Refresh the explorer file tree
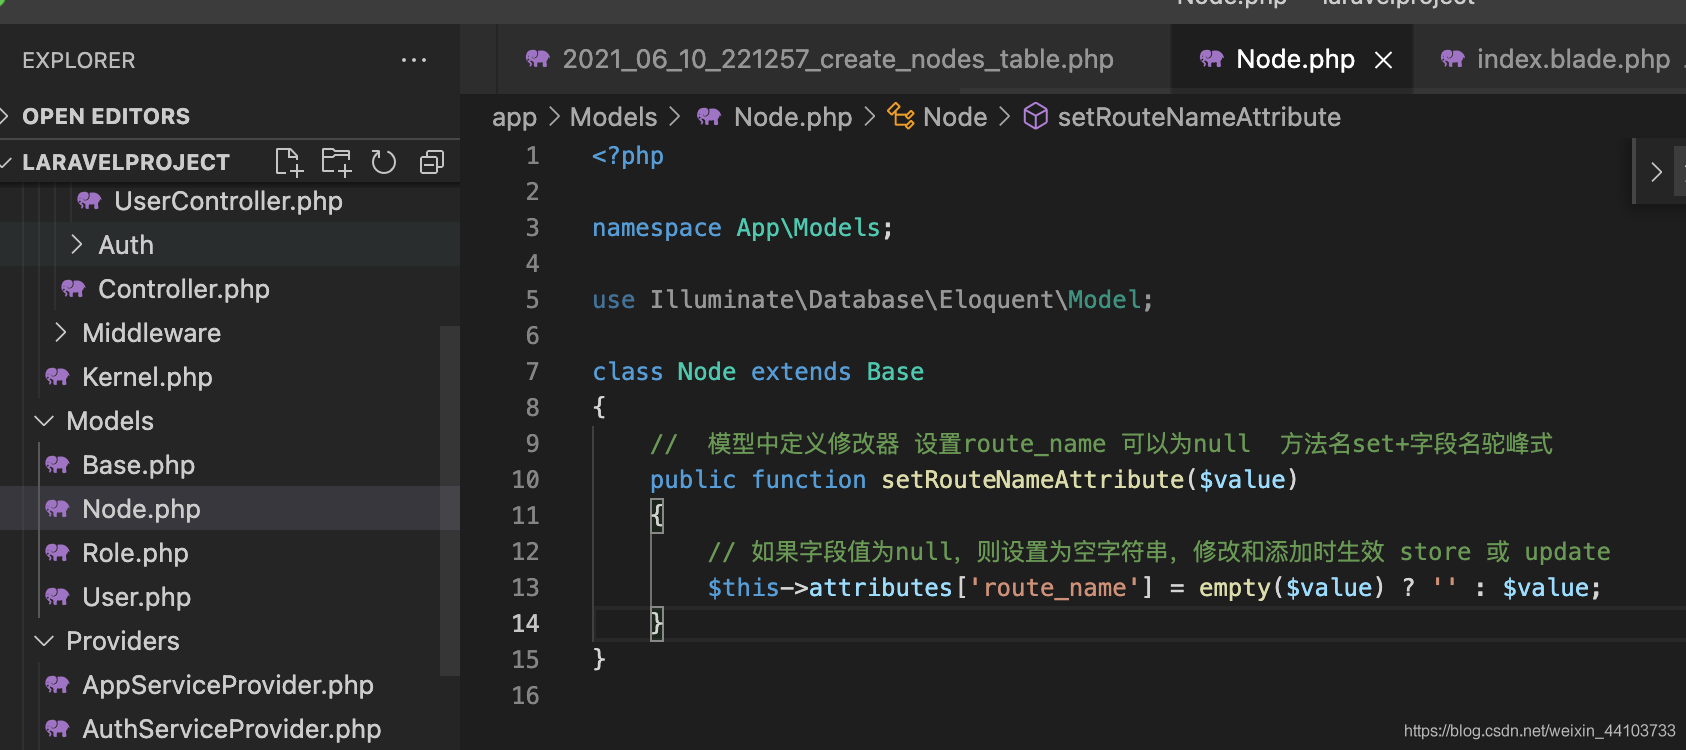1686x750 pixels. tap(384, 162)
